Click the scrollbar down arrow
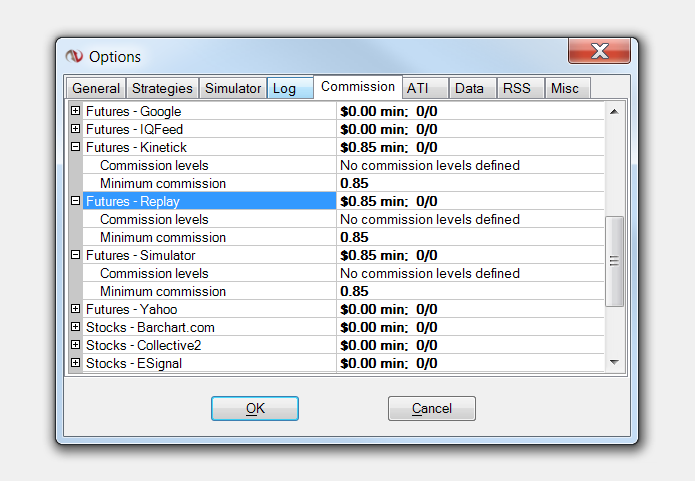The image size is (695, 481). [614, 362]
